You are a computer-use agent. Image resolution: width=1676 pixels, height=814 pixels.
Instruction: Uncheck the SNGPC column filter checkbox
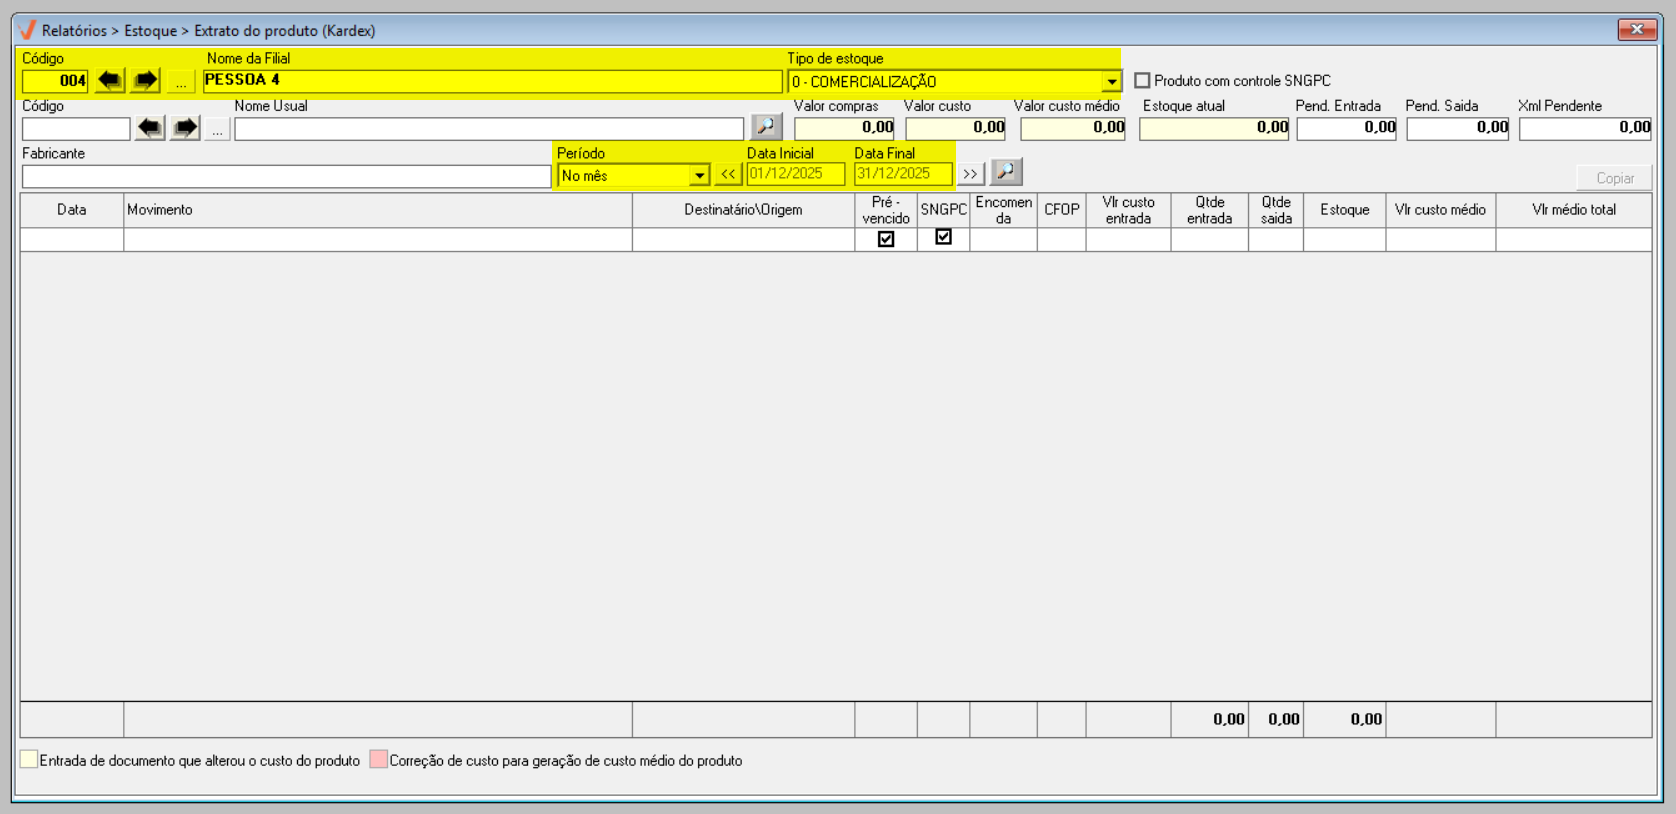click(943, 237)
